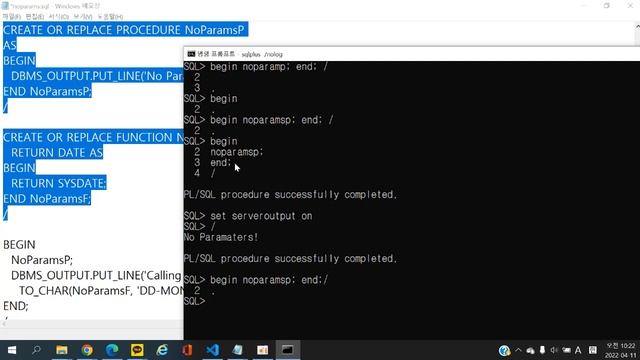
Task: Click 'RETURN SYSDATE;' line in Notepad
Action: coord(58,183)
